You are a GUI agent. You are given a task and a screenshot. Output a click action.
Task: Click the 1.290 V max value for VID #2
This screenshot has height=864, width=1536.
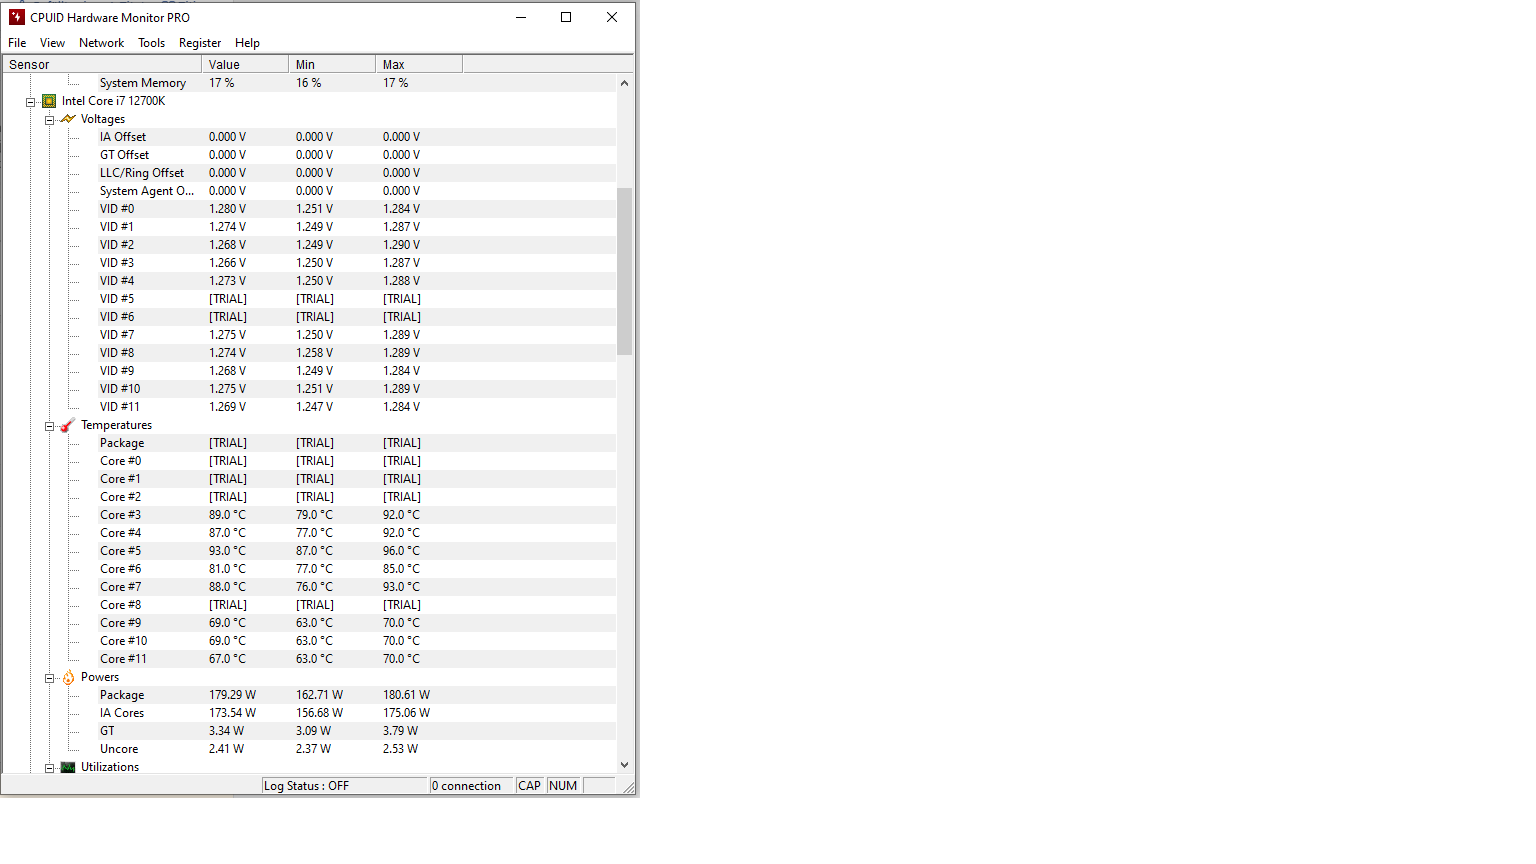pyautogui.click(x=401, y=245)
